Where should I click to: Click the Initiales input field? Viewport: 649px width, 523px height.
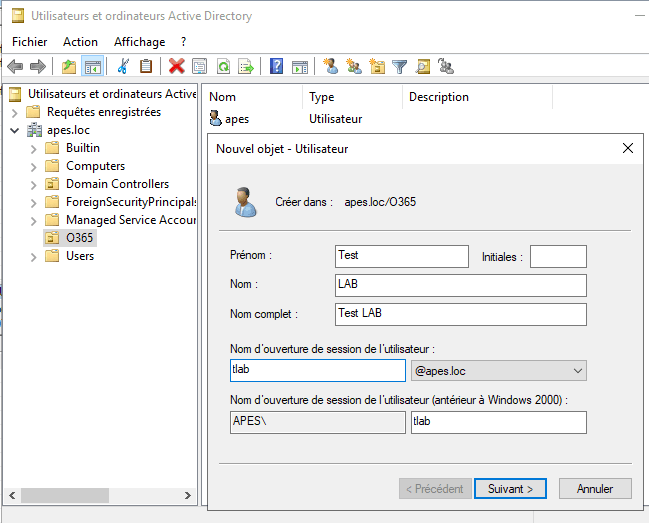[x=558, y=256]
